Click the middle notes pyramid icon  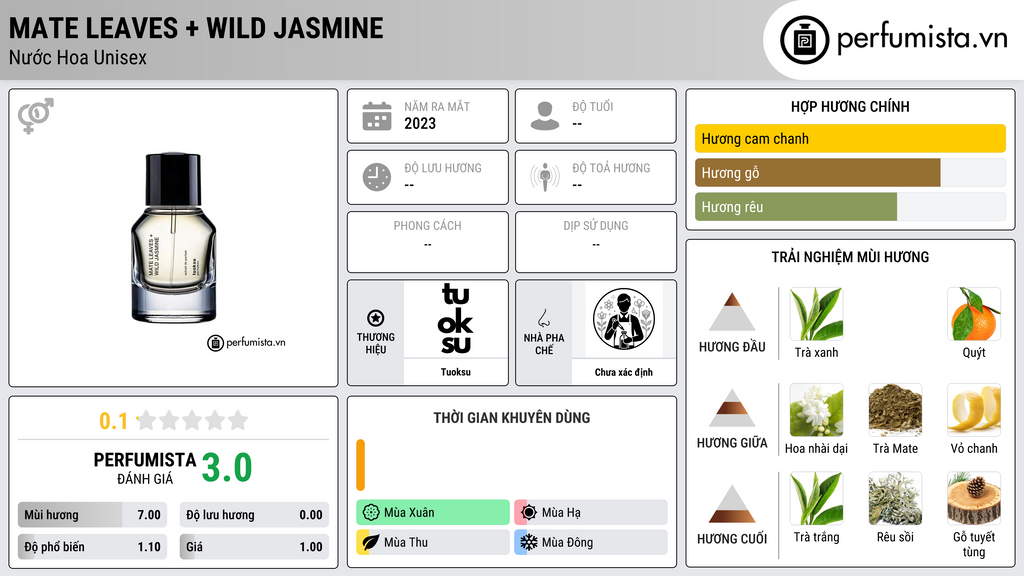(x=732, y=408)
